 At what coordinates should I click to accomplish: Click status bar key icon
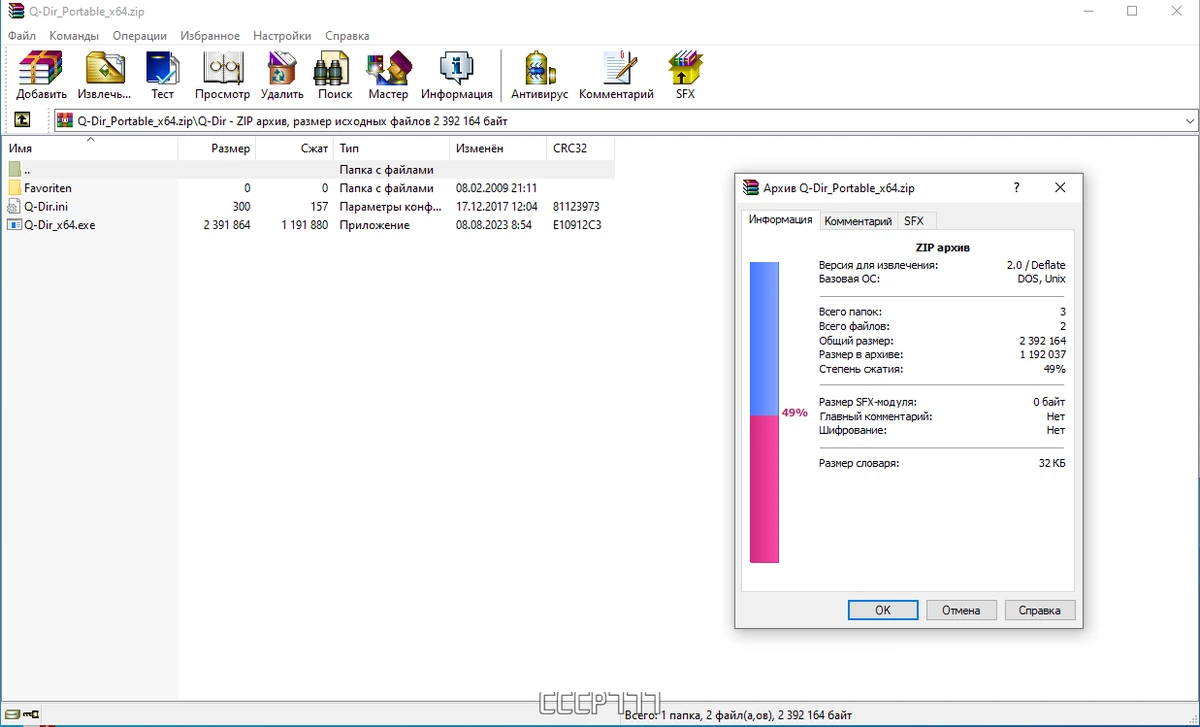[31, 714]
